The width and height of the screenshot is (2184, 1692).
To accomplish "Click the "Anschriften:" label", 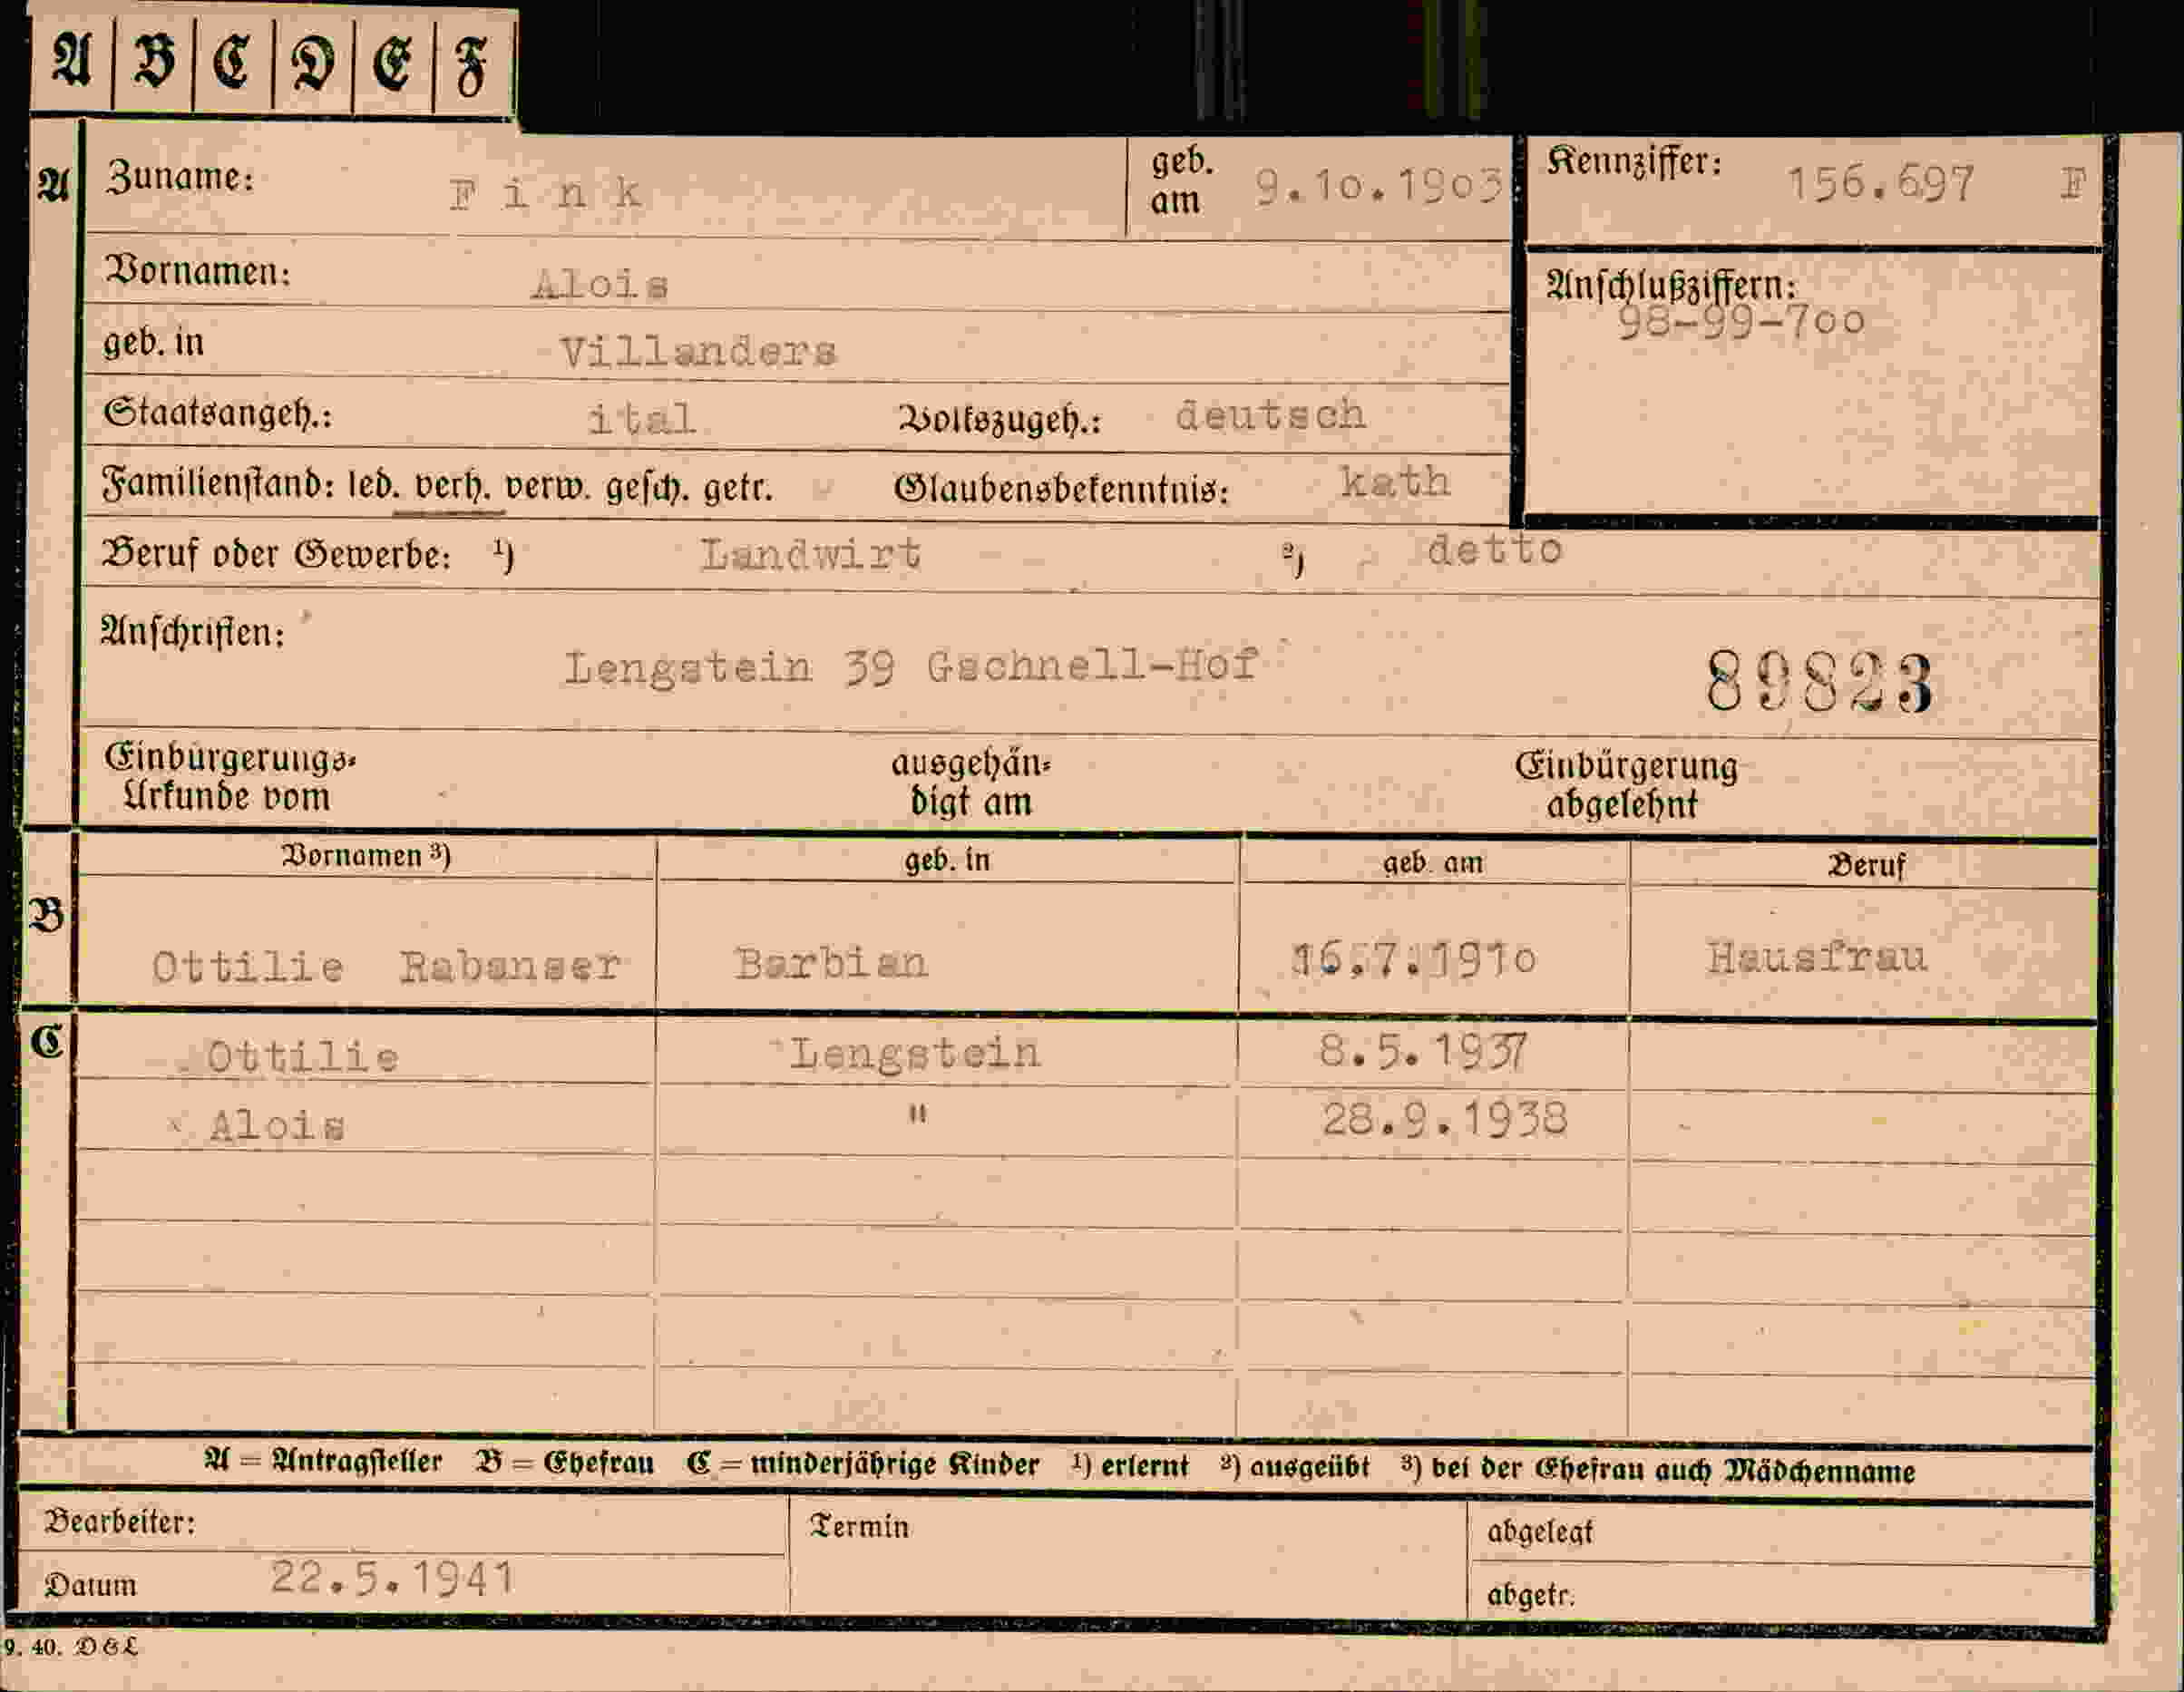I will click(192, 632).
